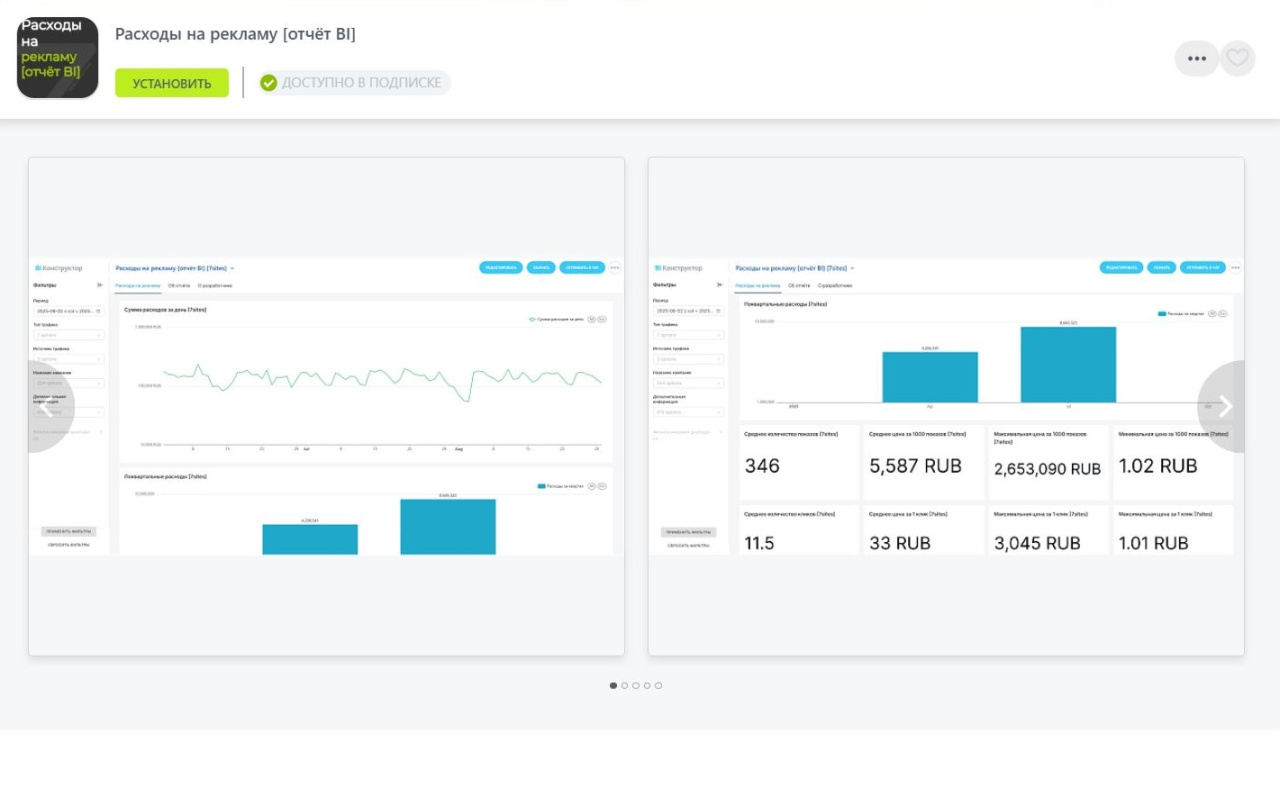Viewport: 1280px width, 786px height.
Task: Click the Расходы на рекламу app logo
Action: 58,58
